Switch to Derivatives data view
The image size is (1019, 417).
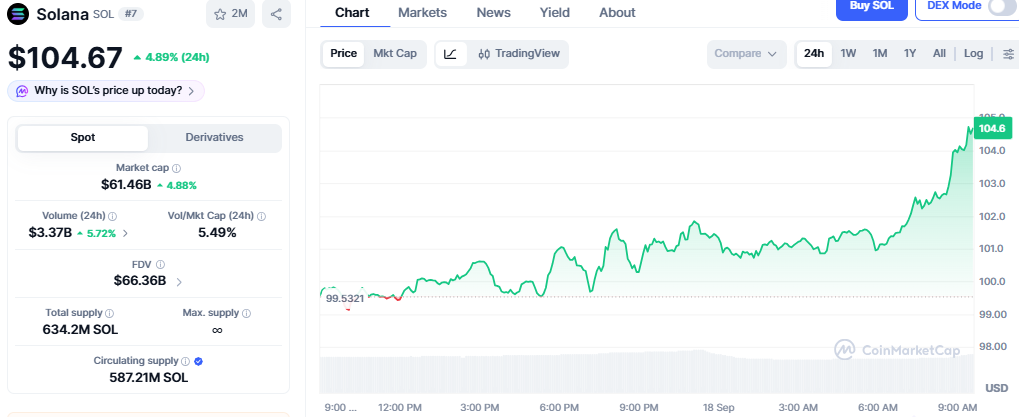pos(214,138)
